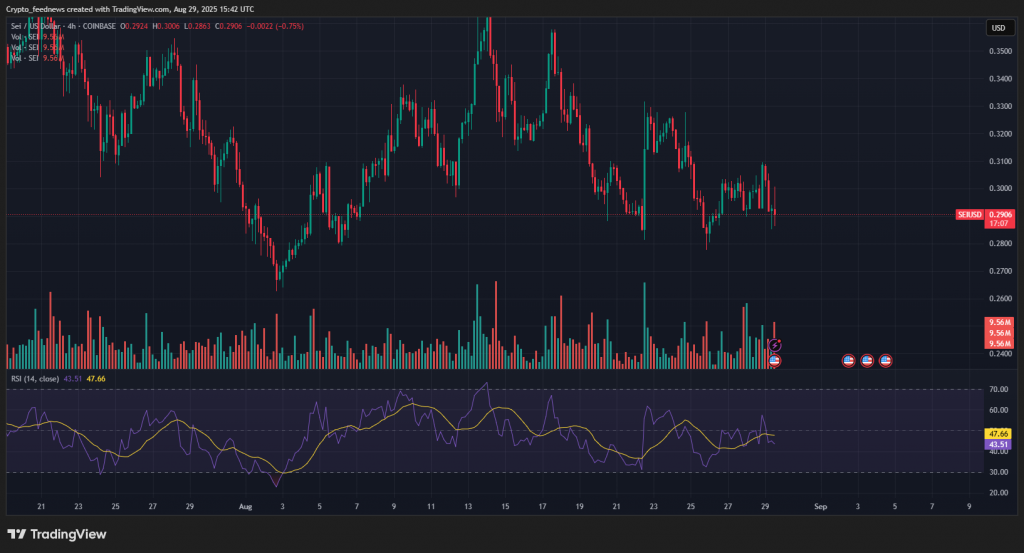Viewport: 1024px width, 553px height.
Task: Open the USD currency selector
Action: coord(998,28)
